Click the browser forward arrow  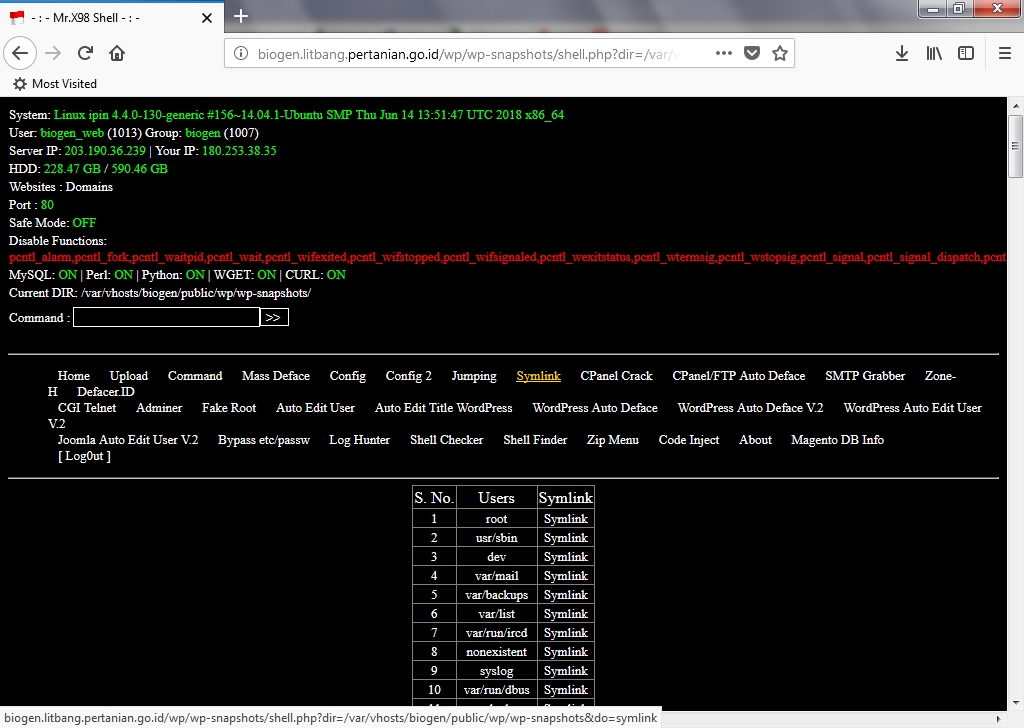click(53, 53)
